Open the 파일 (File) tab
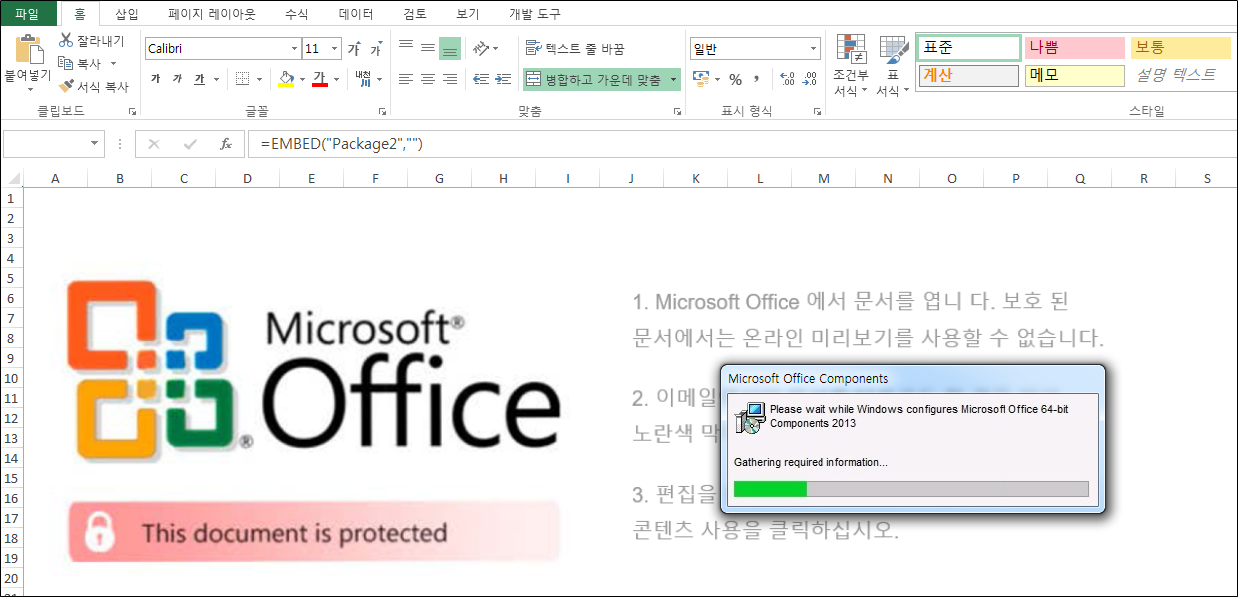The height and width of the screenshot is (597, 1238). pos(28,14)
